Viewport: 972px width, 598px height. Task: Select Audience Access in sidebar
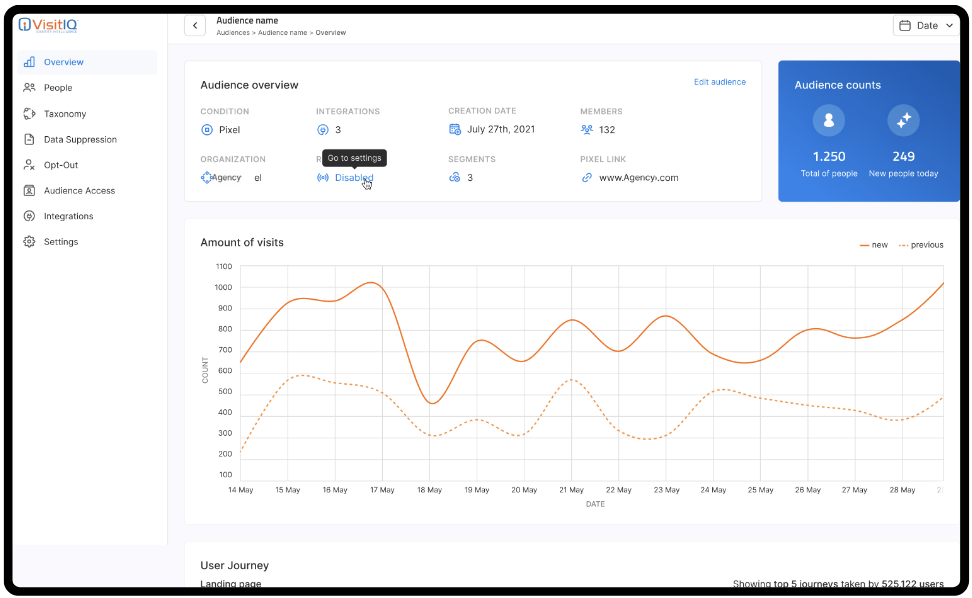(x=79, y=191)
